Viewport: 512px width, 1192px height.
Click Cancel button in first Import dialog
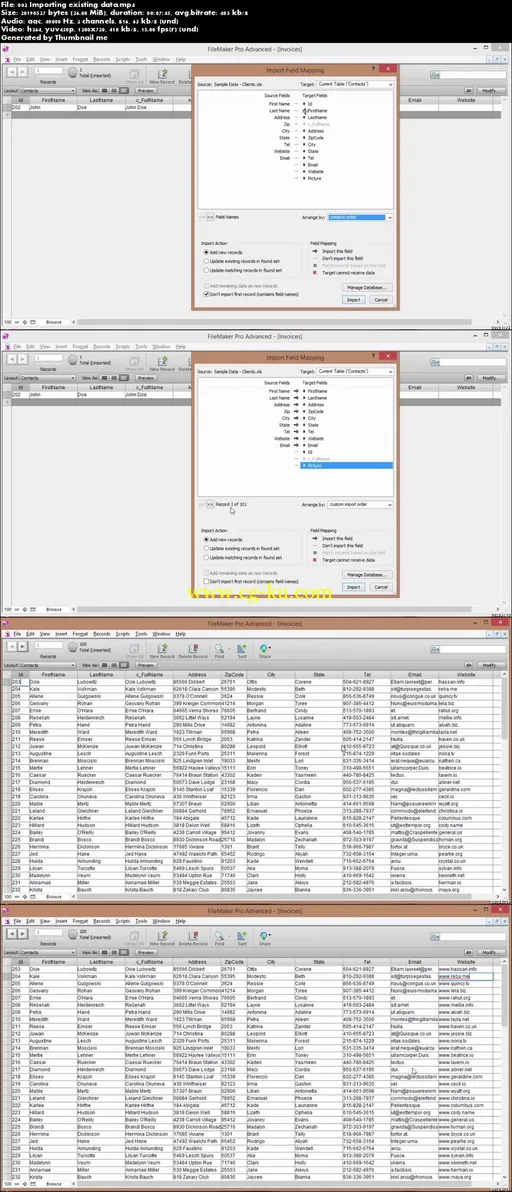[381, 300]
